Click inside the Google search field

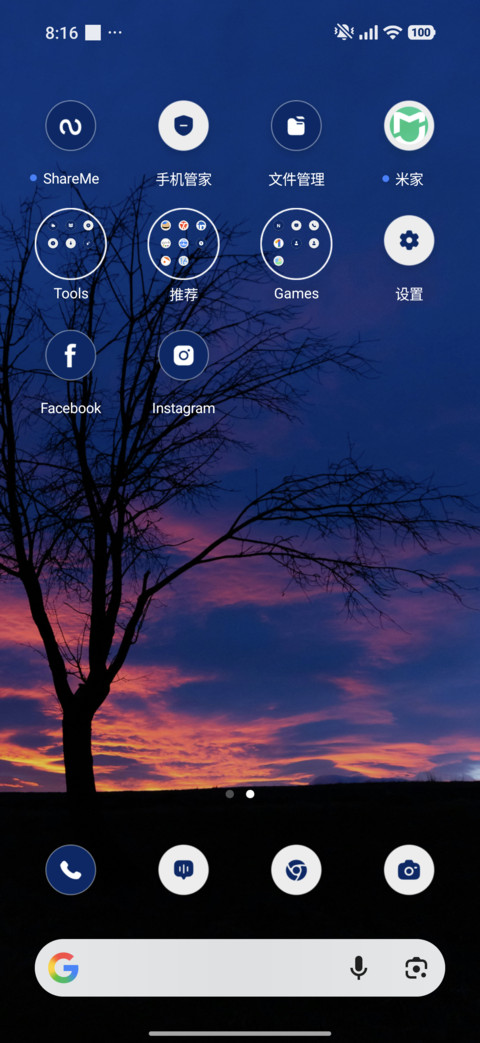240,968
